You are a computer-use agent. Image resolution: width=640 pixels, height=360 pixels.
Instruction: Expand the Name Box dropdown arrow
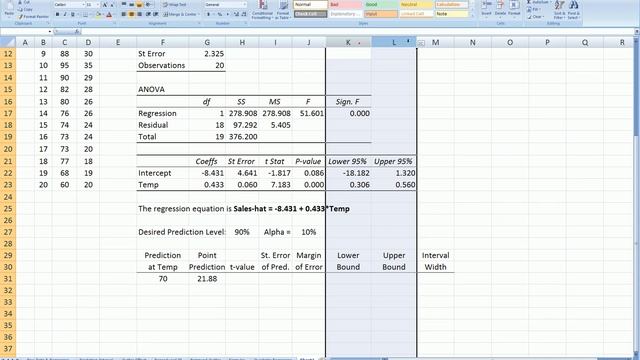[50, 31]
